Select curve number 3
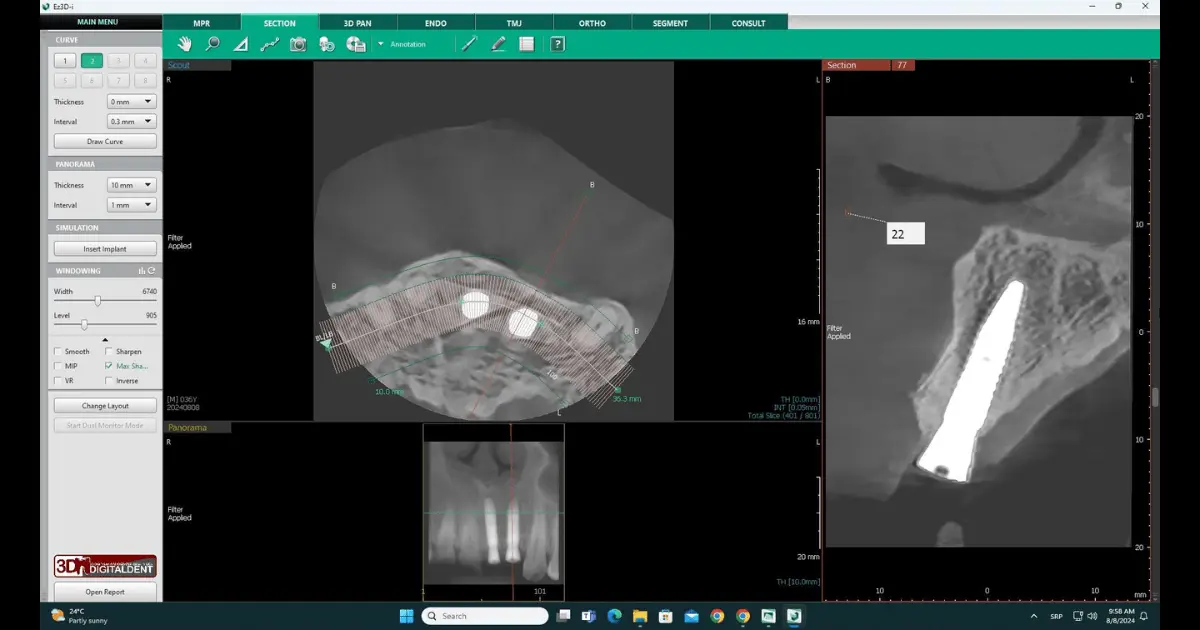 click(119, 61)
